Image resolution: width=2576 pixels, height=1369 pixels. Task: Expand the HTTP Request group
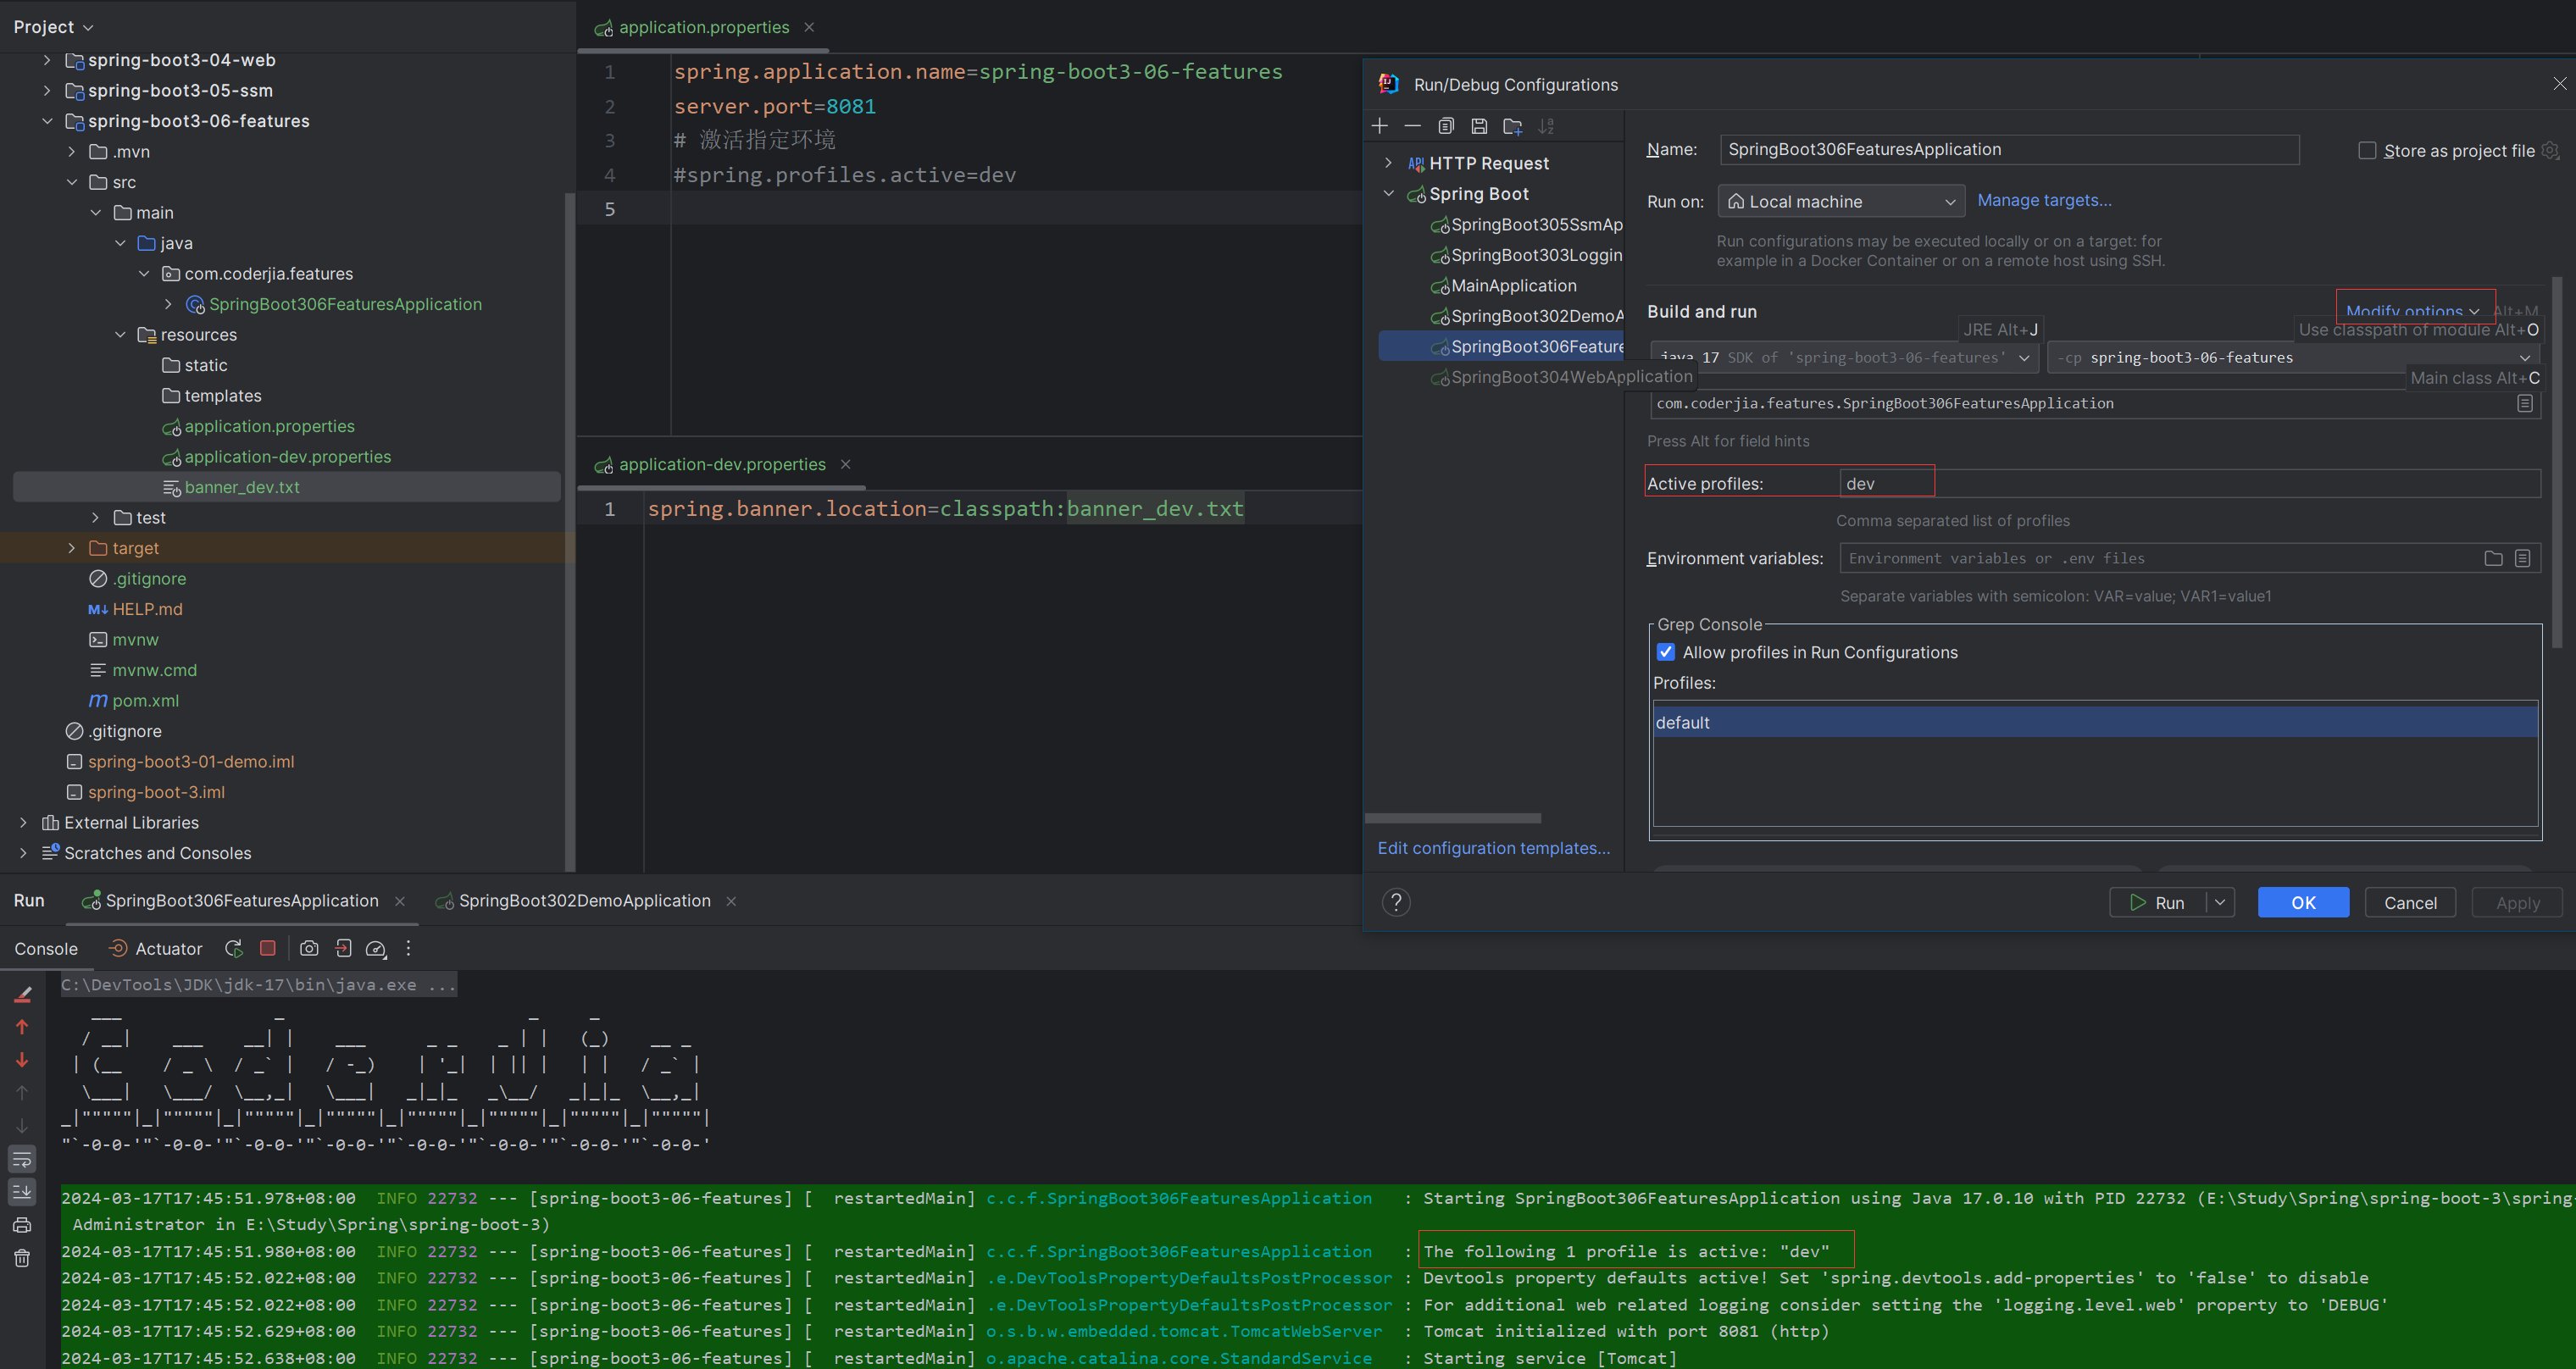pyautogui.click(x=1389, y=162)
